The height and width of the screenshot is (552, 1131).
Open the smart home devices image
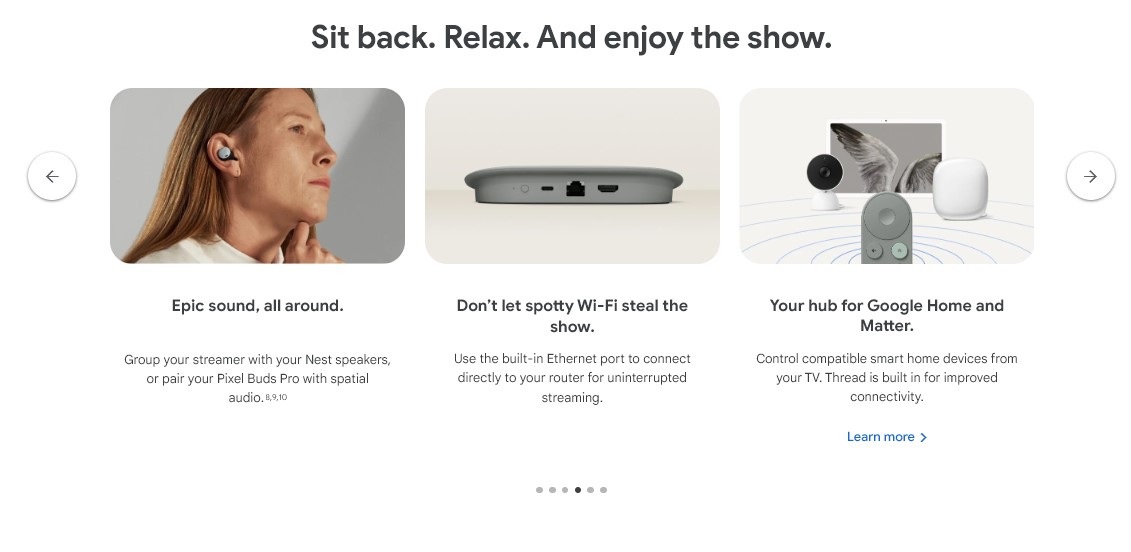coord(886,176)
